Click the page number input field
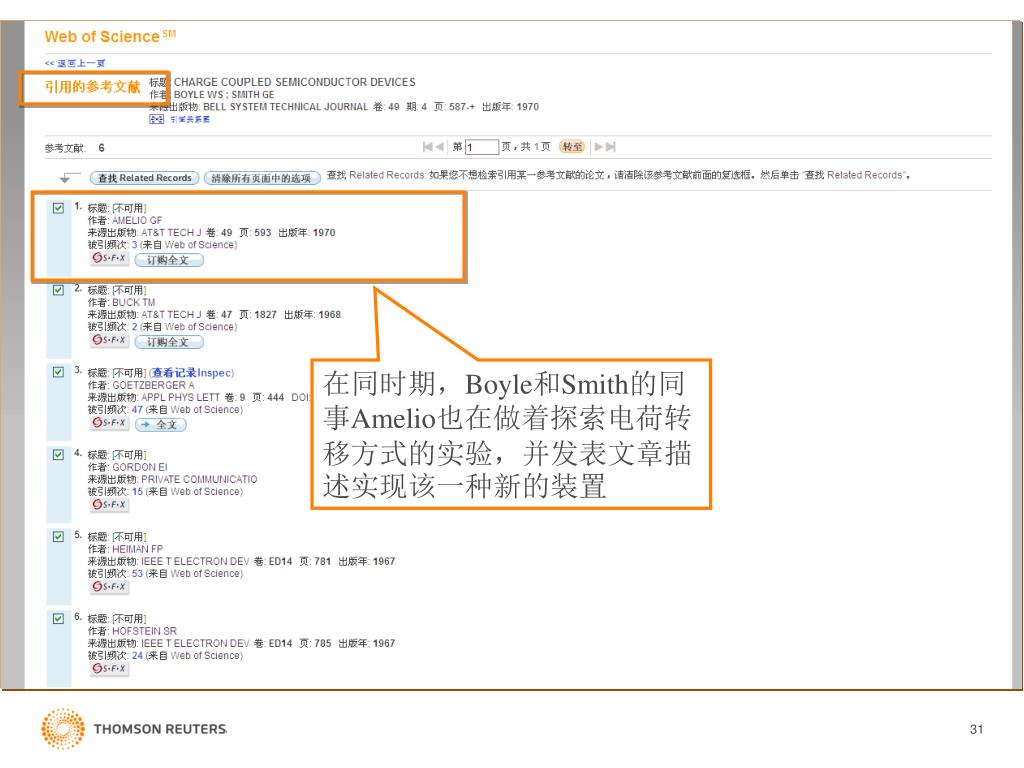This screenshot has height=768, width=1024. 482,147
